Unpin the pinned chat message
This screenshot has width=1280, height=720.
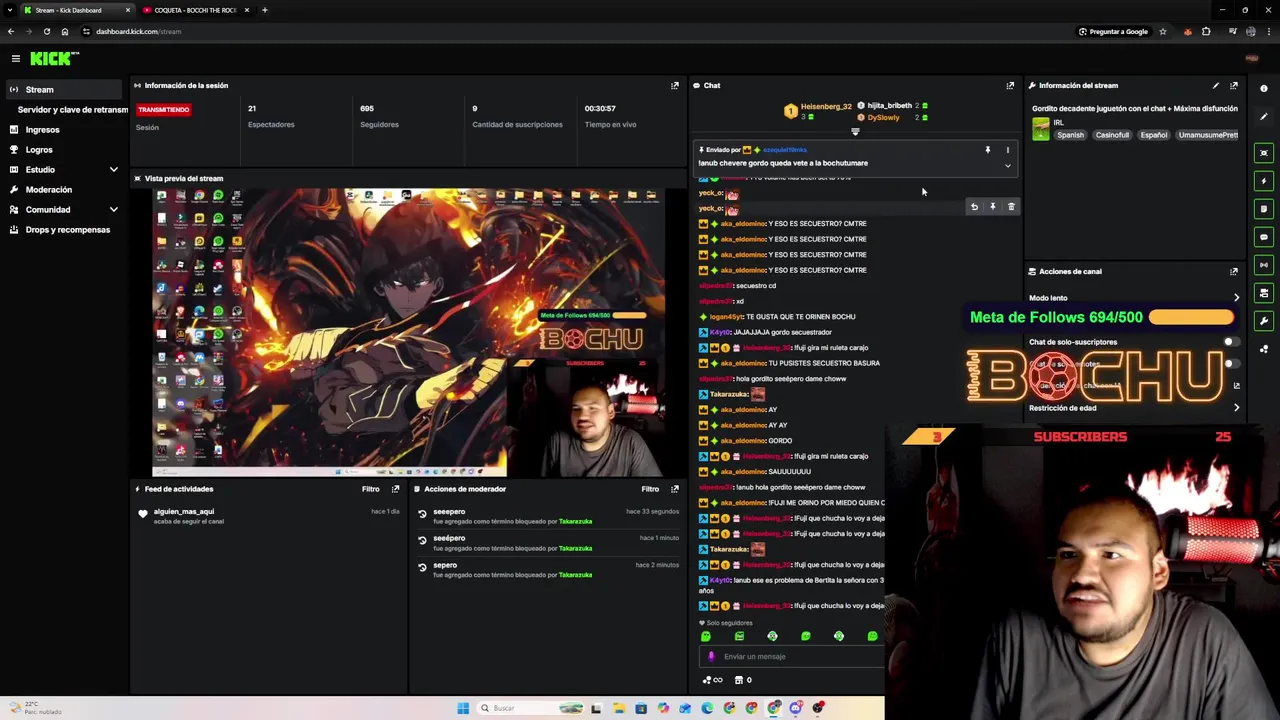(987, 150)
